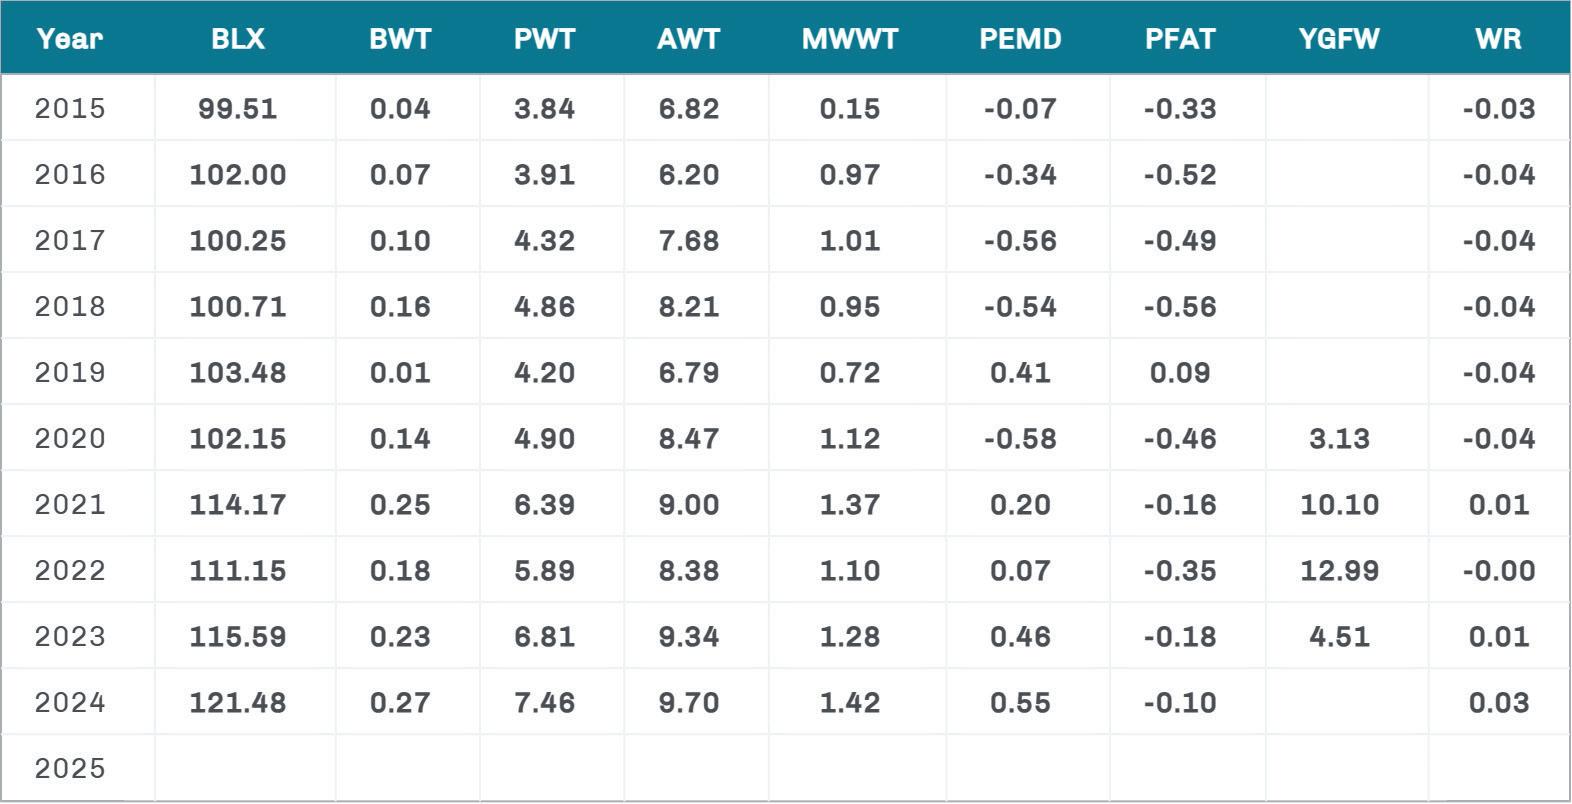Click YGFW value 12.99 in 2022 row
1572x804 pixels.
(1339, 570)
